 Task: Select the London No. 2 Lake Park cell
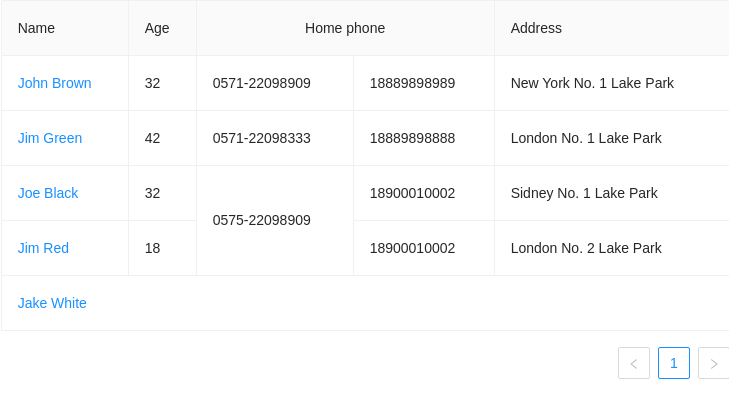(x=612, y=248)
